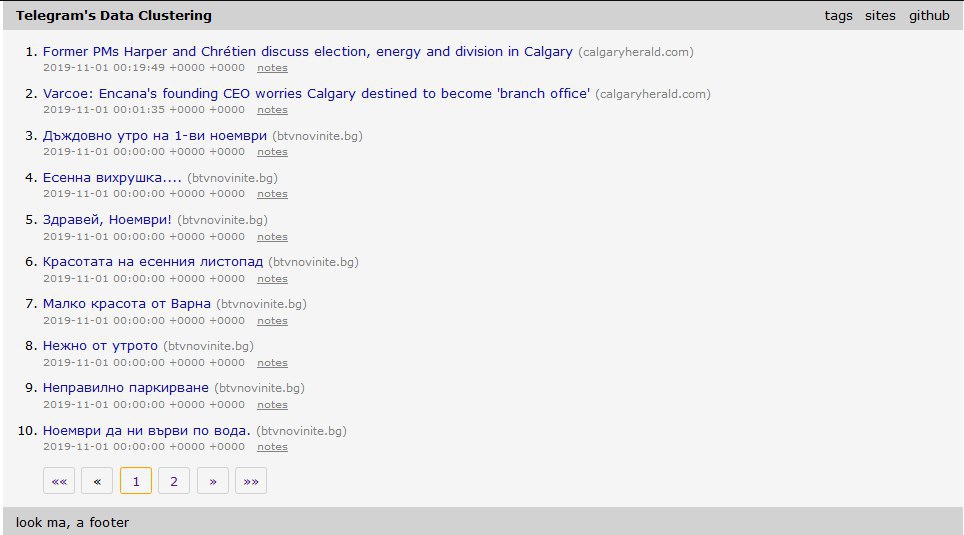Image resolution: width=964 pixels, height=535 pixels.
Task: Click the 2019-11-01 00:01:35 timestamp
Action: 144,109
